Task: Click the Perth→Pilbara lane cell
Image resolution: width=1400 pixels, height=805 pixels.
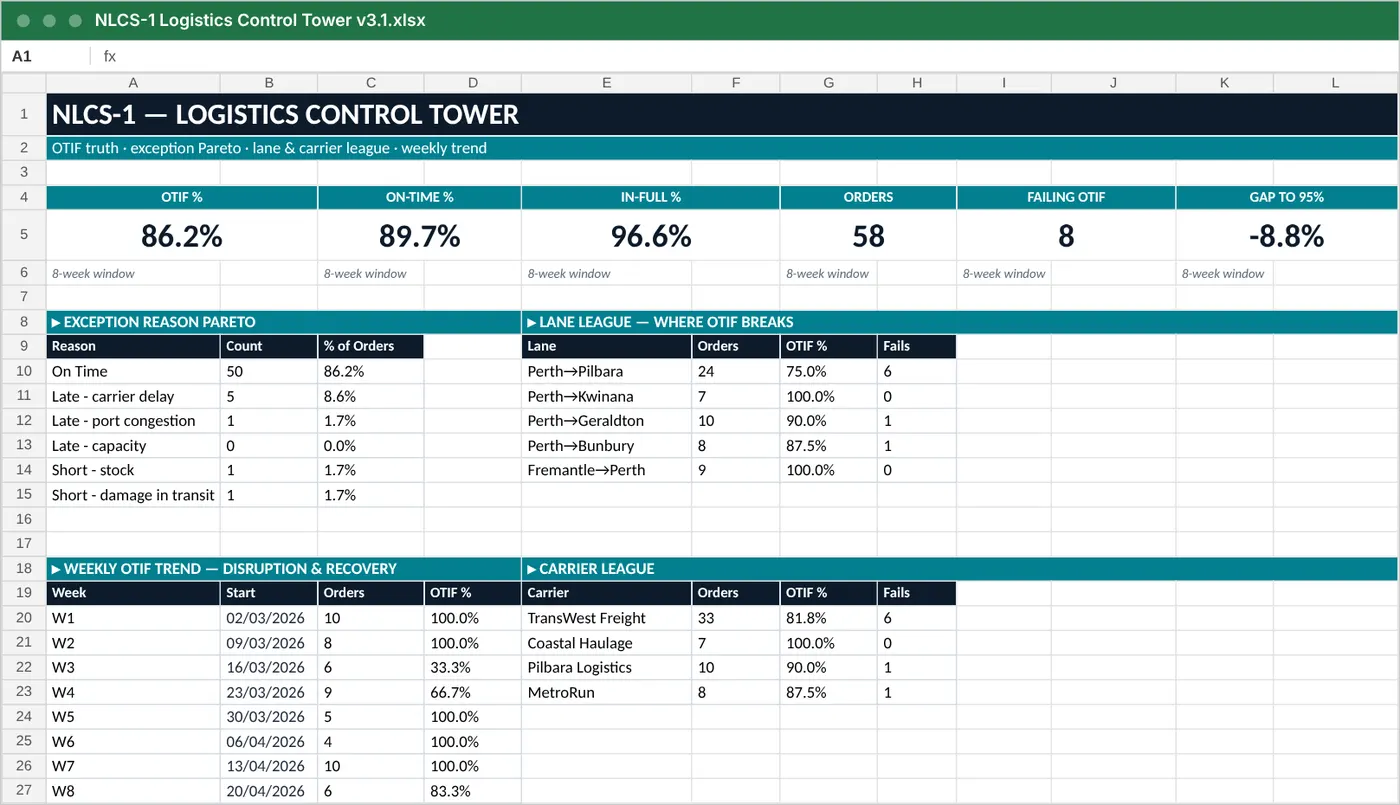Action: tap(606, 371)
